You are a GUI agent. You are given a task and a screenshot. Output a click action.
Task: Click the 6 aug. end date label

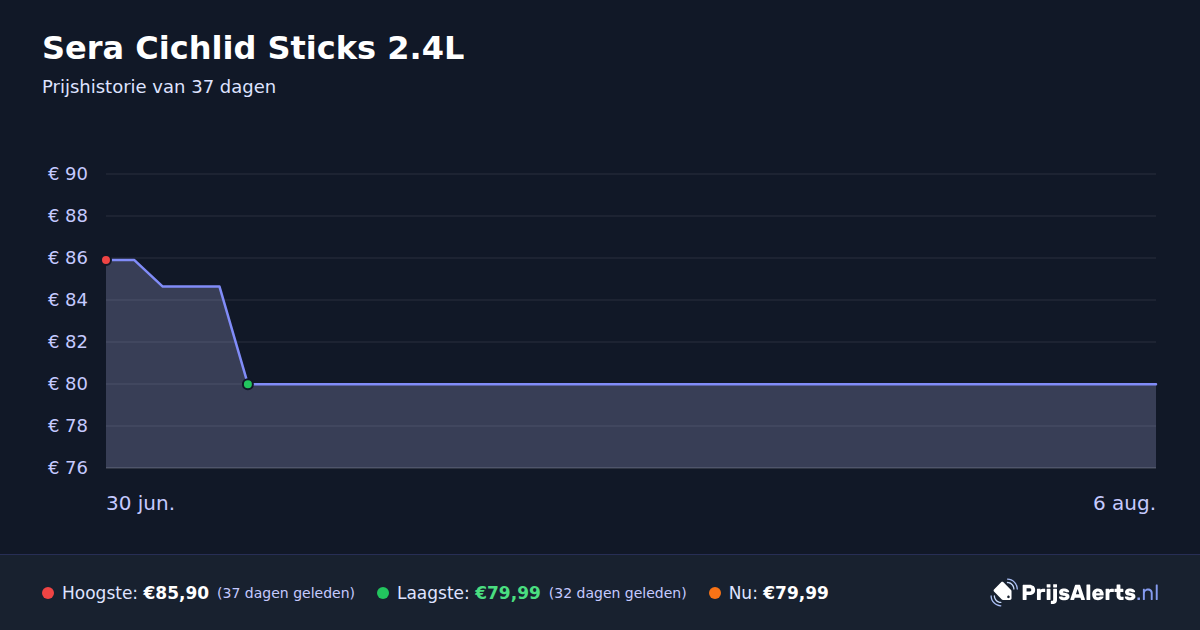pyautogui.click(x=1124, y=504)
